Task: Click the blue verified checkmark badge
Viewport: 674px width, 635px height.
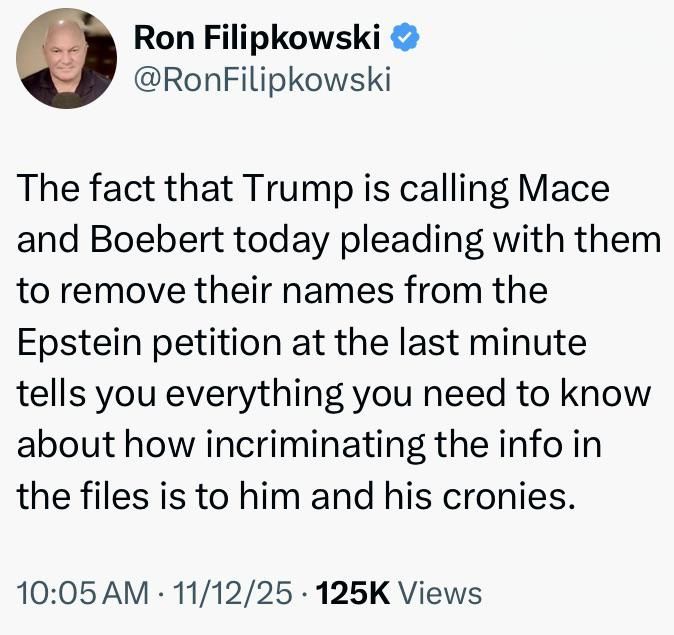Action: pyautogui.click(x=404, y=38)
